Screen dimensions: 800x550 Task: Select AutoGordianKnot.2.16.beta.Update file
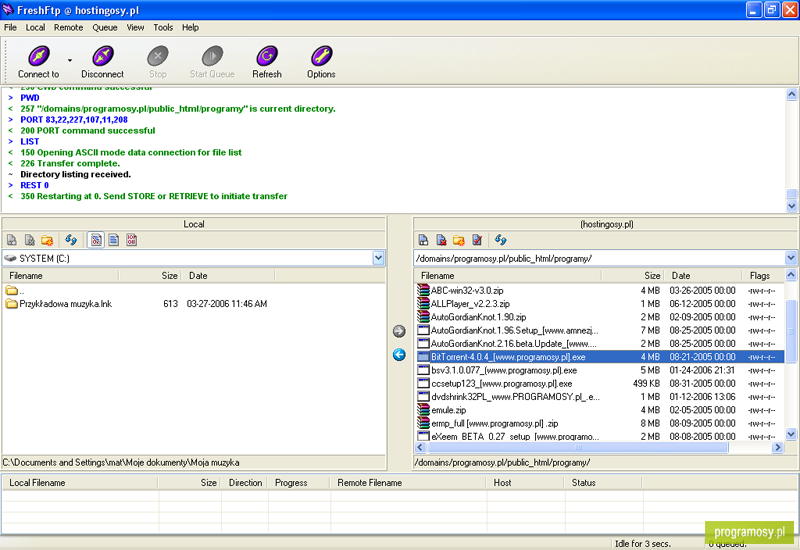[599, 343]
